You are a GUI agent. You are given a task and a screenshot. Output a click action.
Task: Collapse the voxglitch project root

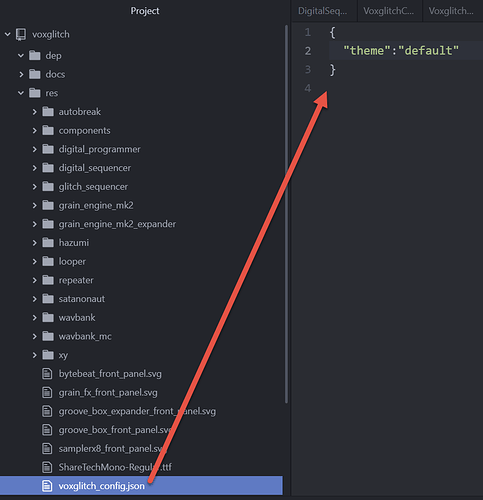(7, 34)
